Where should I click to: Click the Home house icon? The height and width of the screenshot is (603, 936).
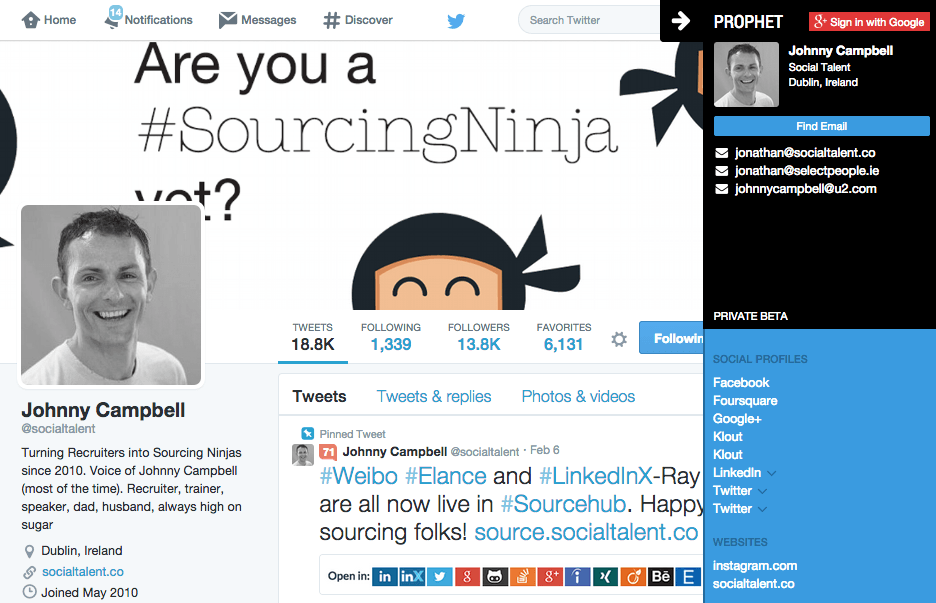coord(30,20)
